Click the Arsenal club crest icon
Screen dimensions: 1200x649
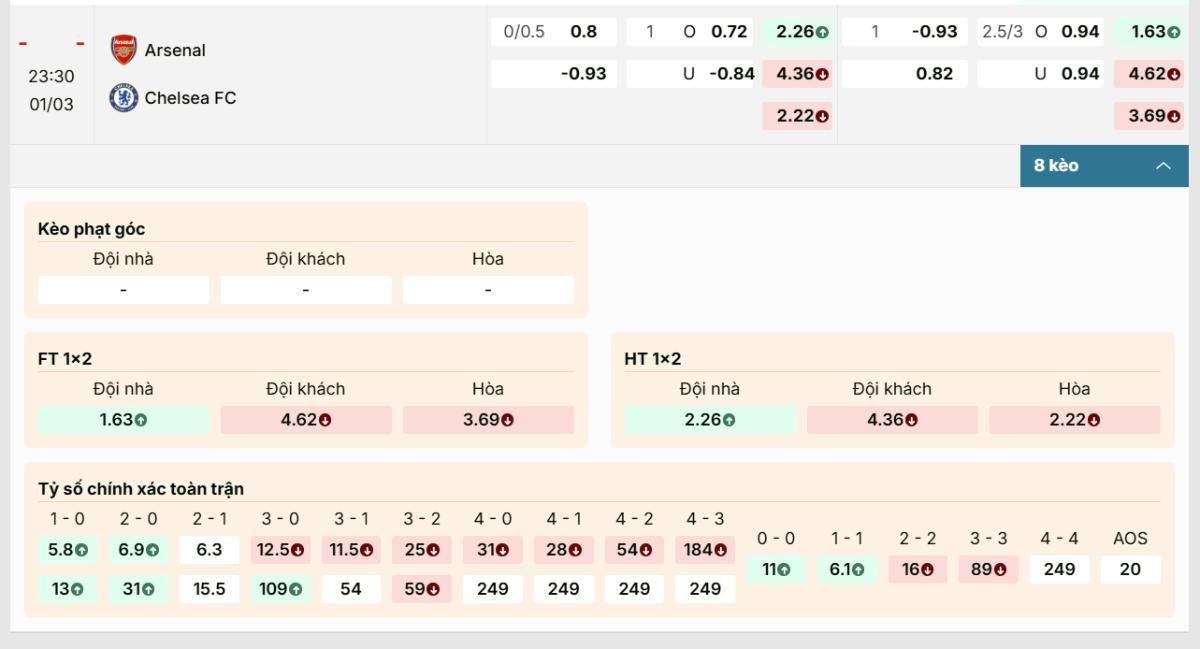point(123,49)
